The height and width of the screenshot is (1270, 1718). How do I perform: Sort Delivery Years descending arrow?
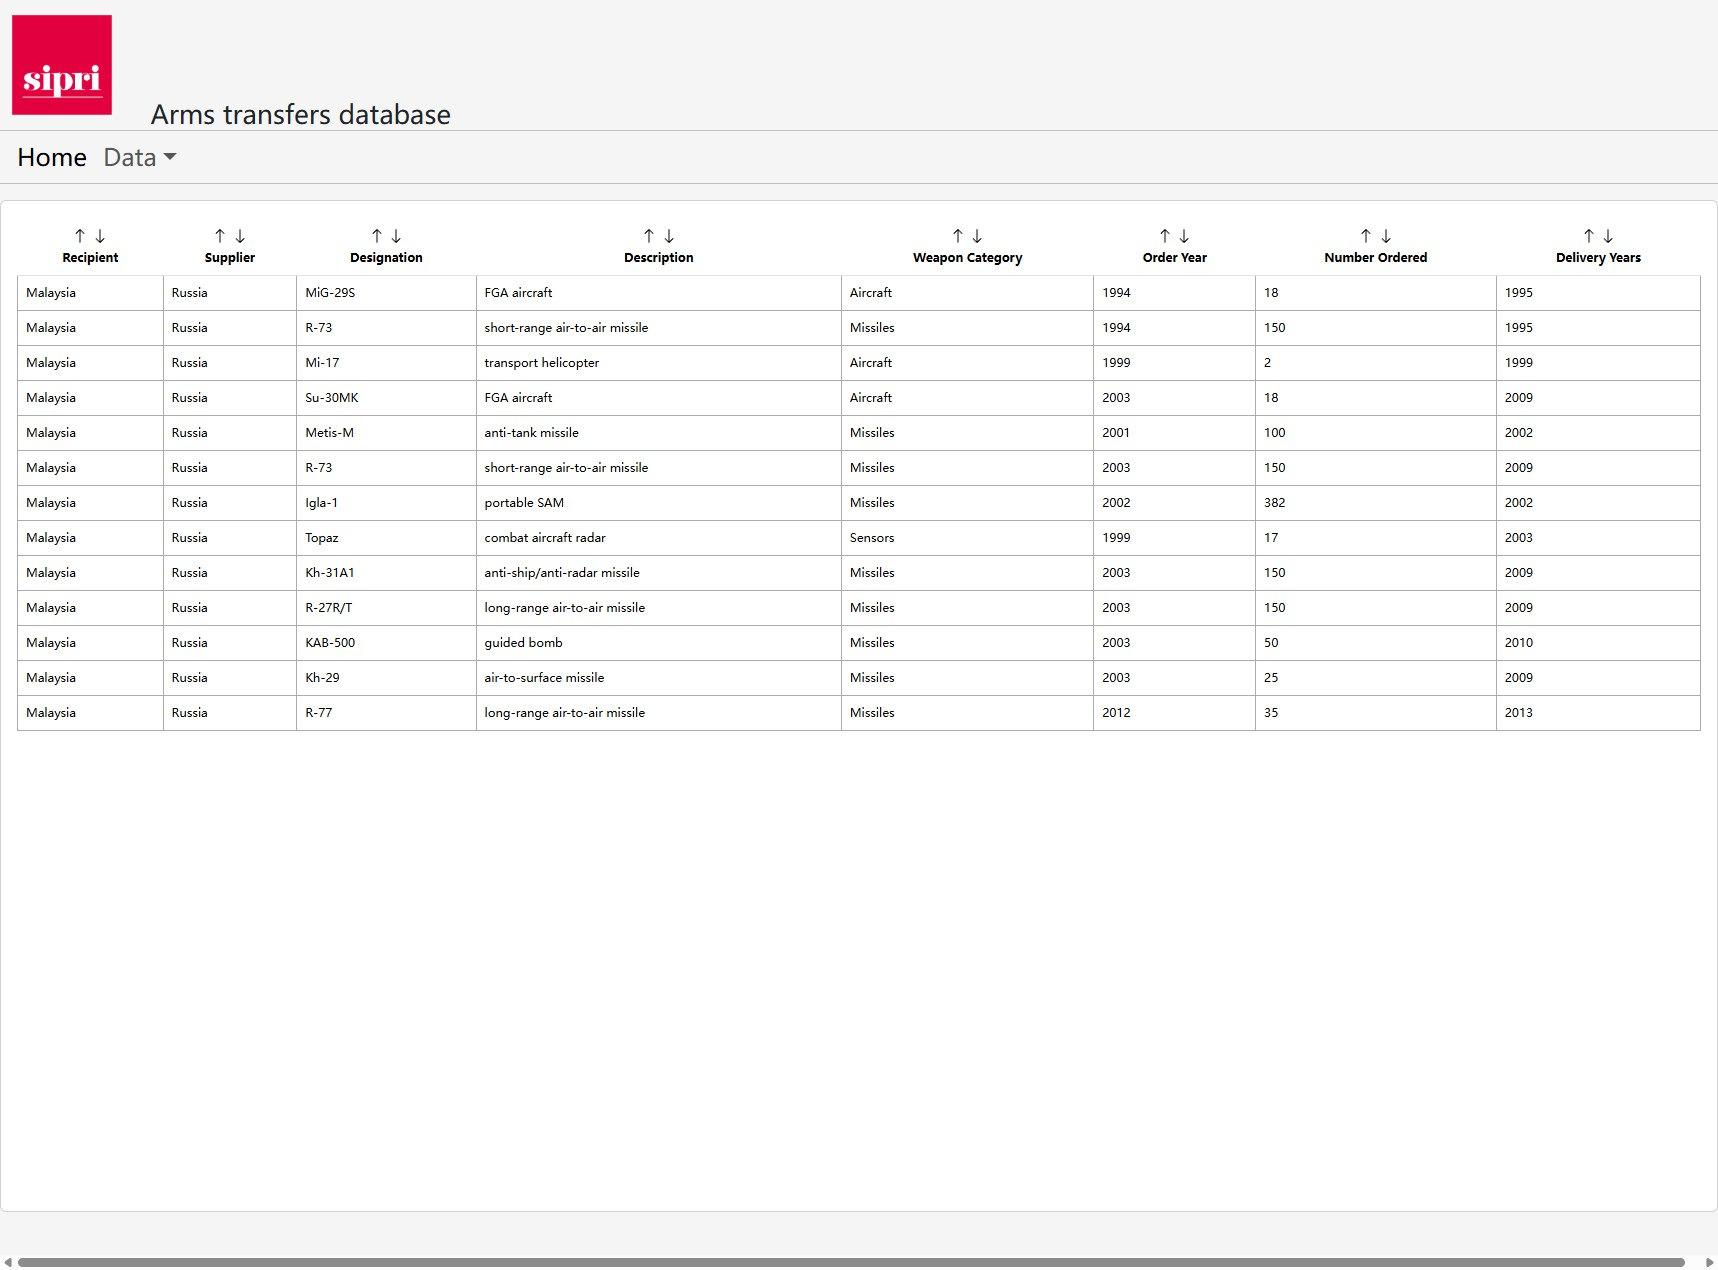pos(1608,236)
